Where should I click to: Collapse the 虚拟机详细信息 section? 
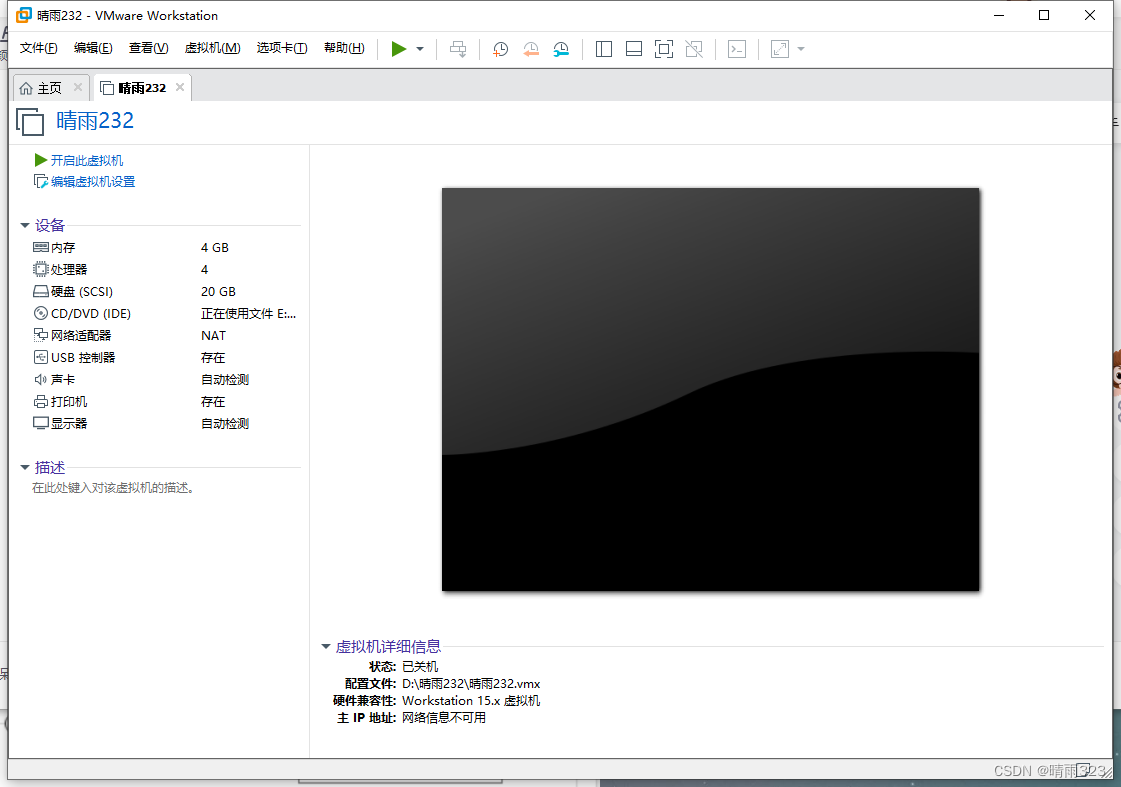coord(325,646)
